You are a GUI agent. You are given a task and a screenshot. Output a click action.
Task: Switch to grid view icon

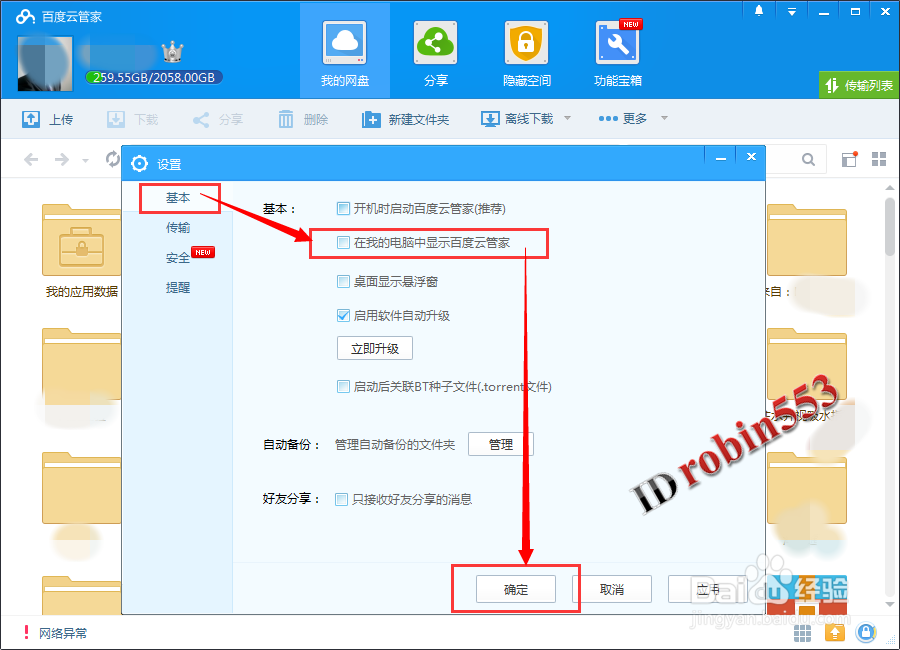[x=879, y=159]
